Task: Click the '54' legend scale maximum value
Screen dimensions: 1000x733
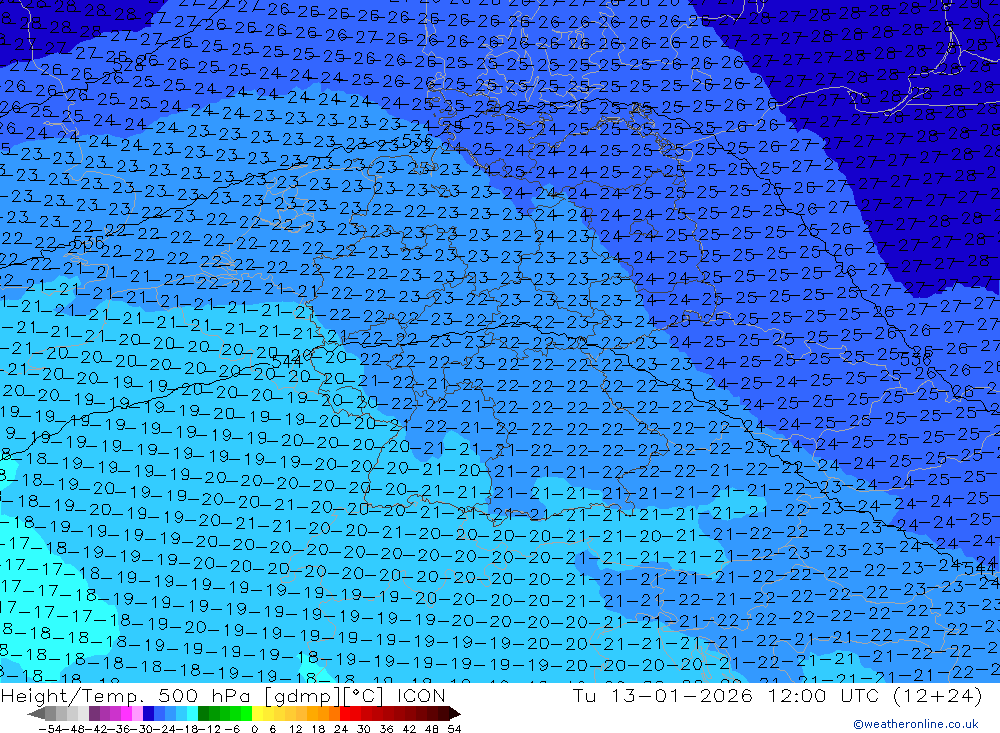Action: (x=454, y=729)
